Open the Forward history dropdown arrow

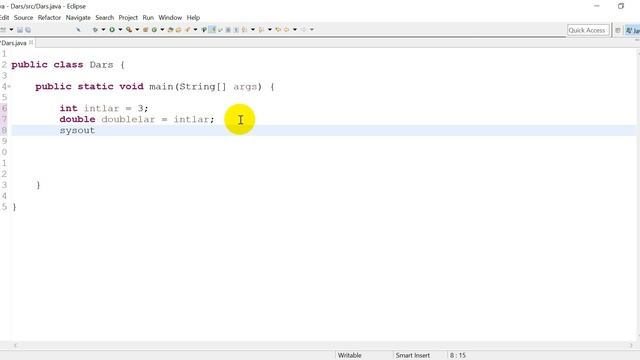coord(312,29)
